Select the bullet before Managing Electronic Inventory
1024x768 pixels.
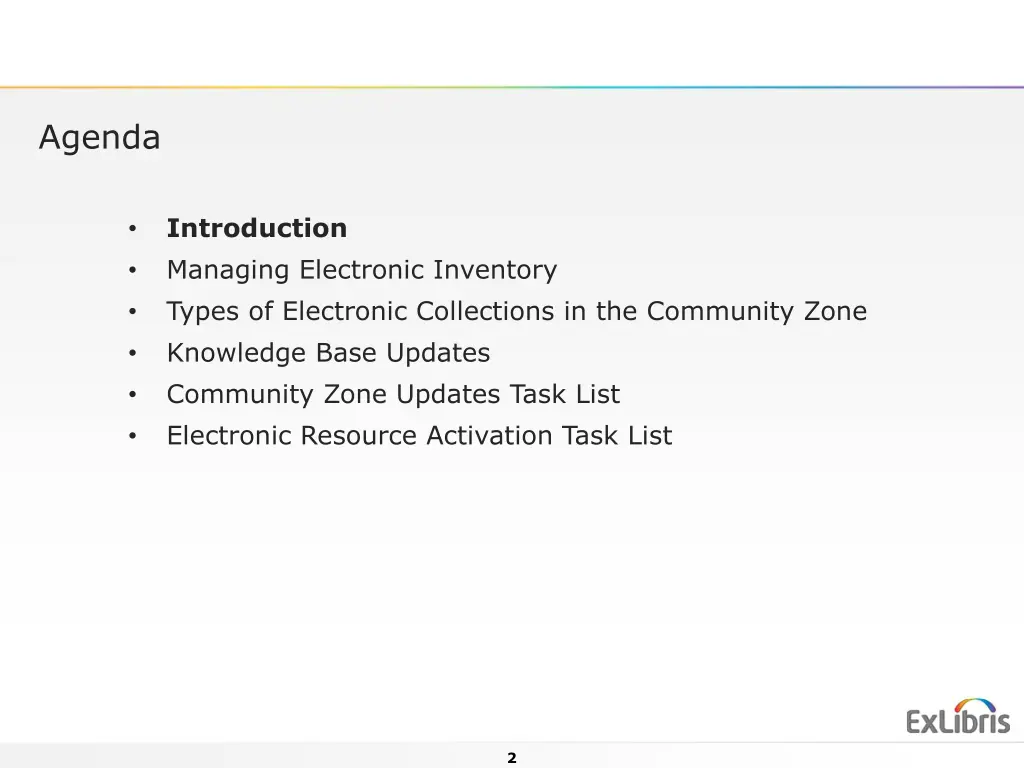click(133, 270)
